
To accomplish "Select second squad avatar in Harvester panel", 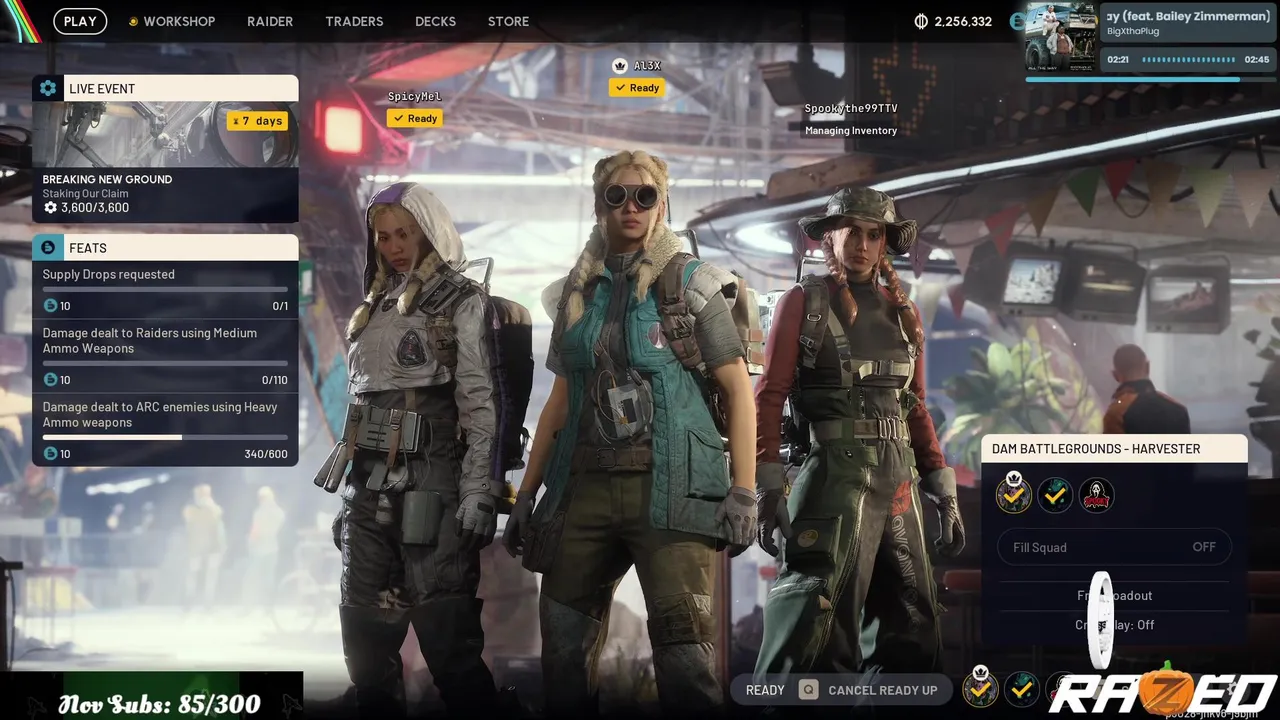I will coord(1055,494).
